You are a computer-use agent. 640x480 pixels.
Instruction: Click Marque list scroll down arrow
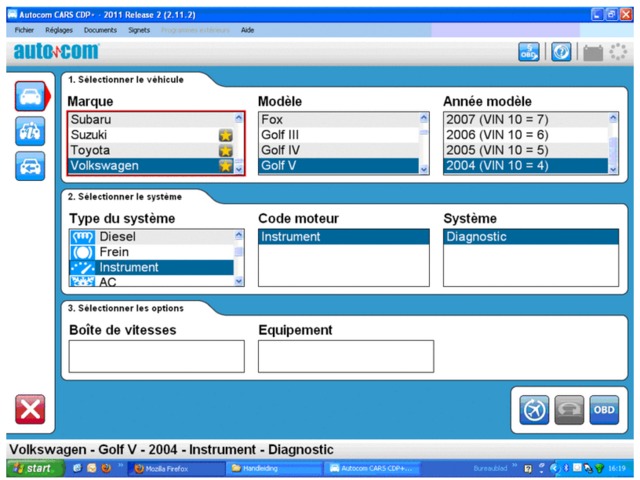(x=239, y=169)
